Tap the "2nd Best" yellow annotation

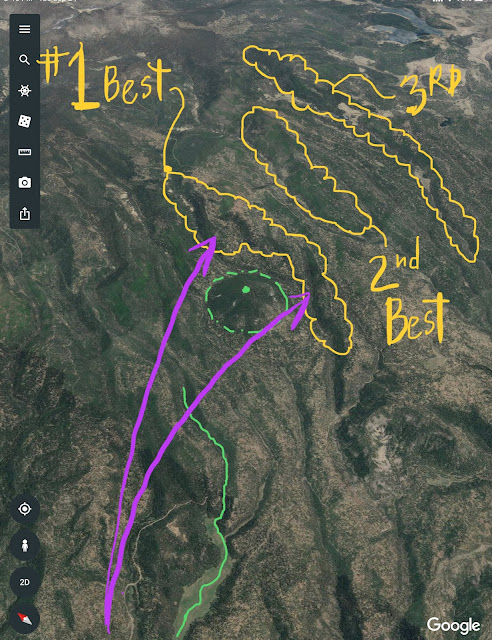[408, 296]
